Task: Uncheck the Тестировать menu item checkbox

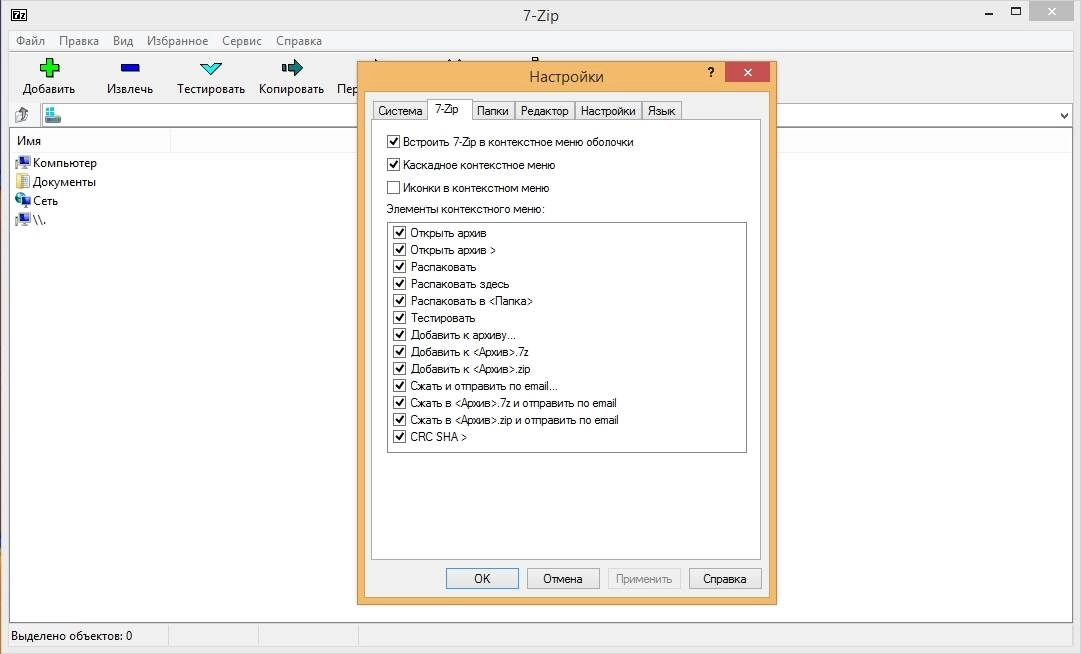Action: 399,318
